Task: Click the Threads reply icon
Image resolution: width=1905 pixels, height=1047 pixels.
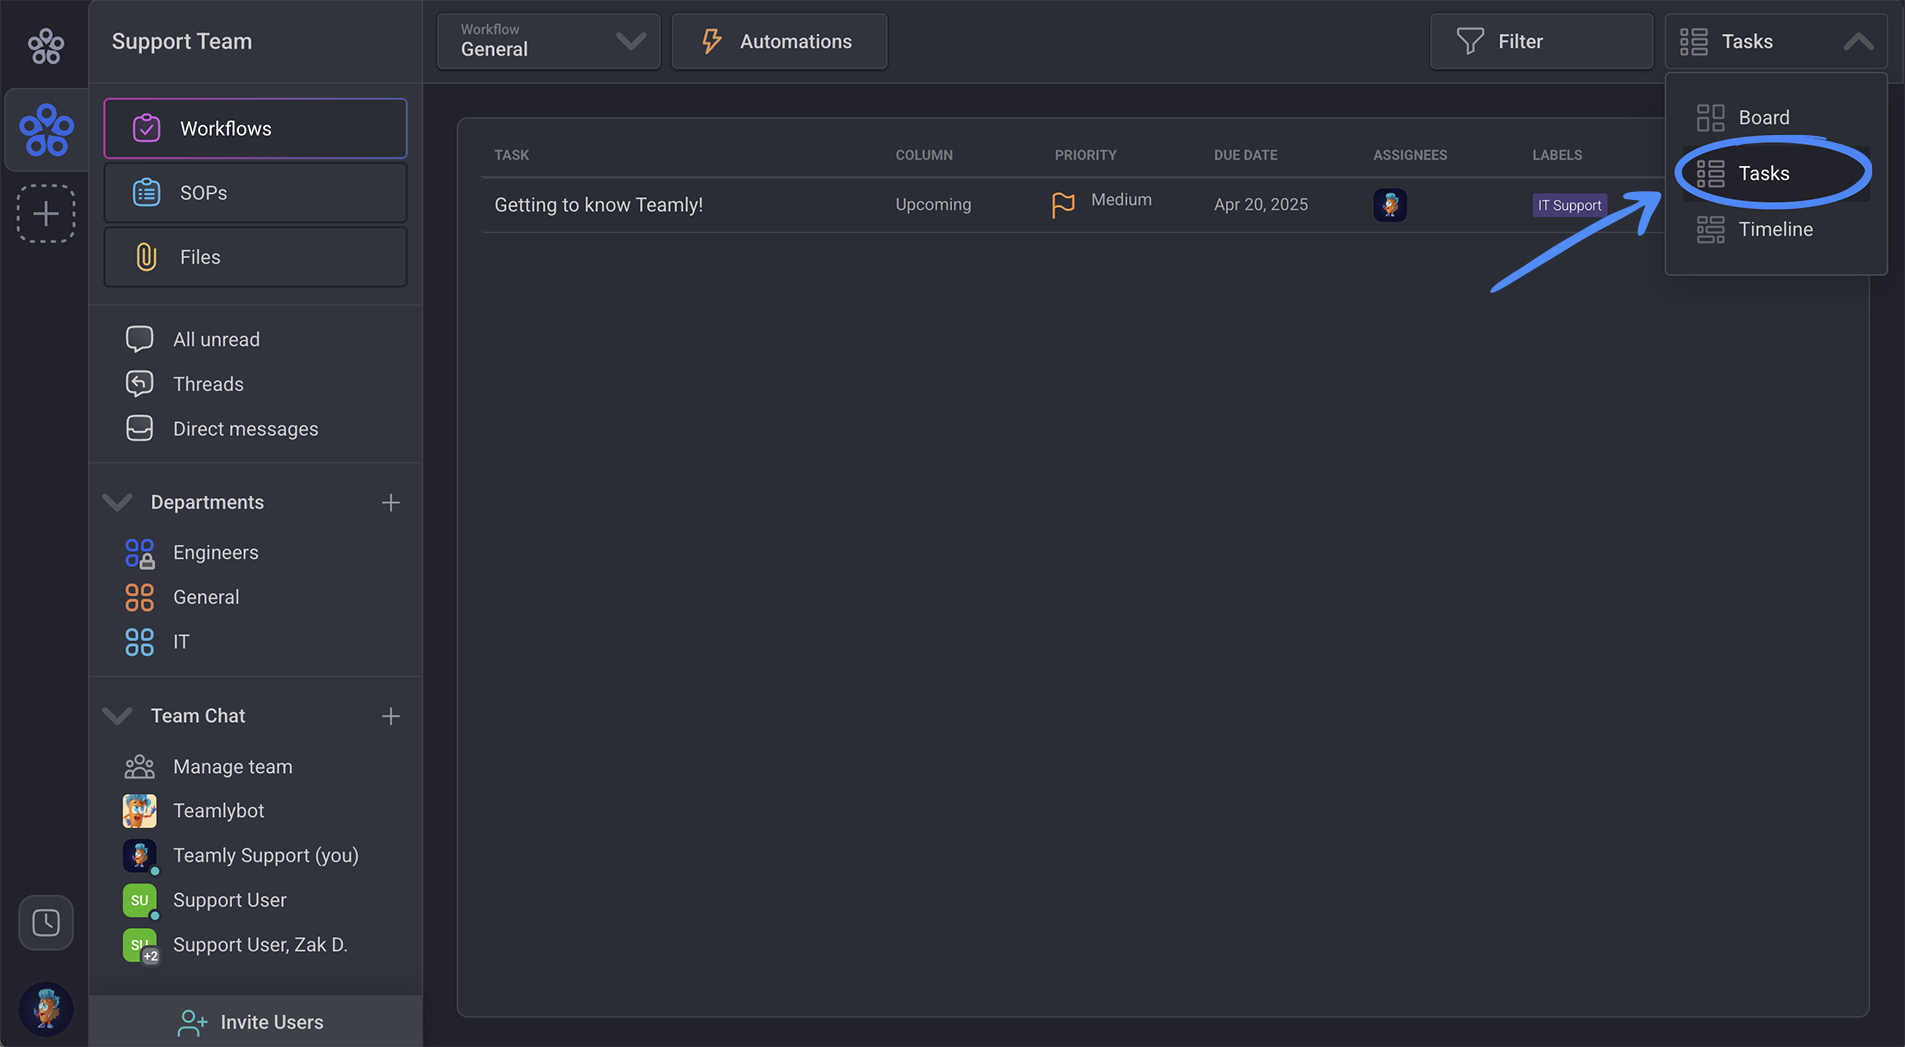Action: (139, 383)
